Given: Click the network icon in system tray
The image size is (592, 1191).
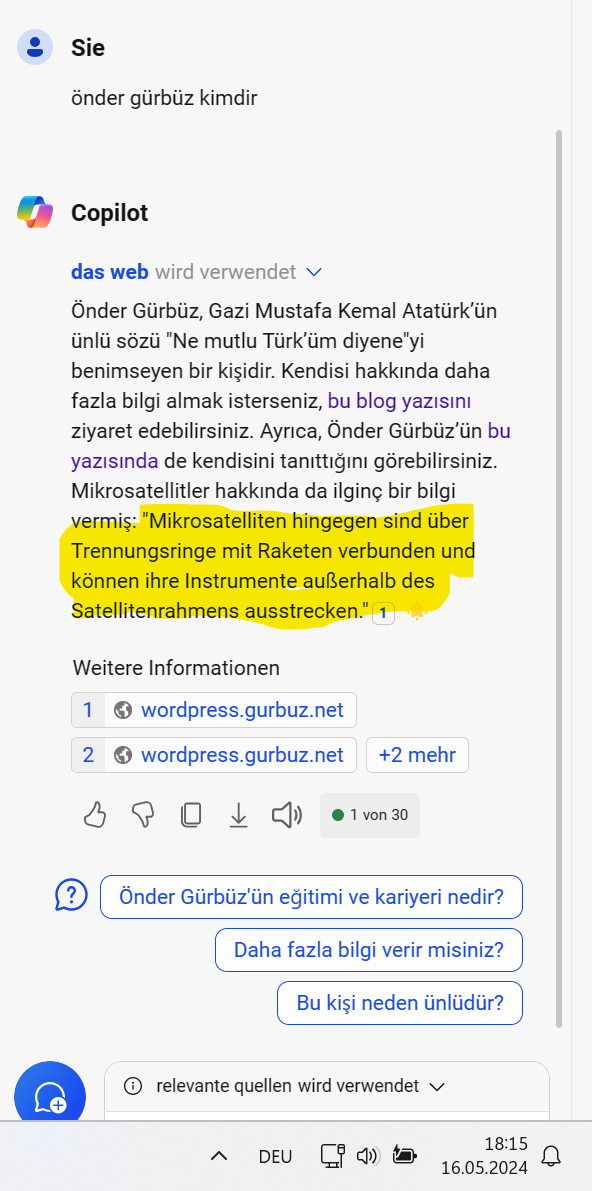Looking at the screenshot, I should click(x=332, y=1156).
